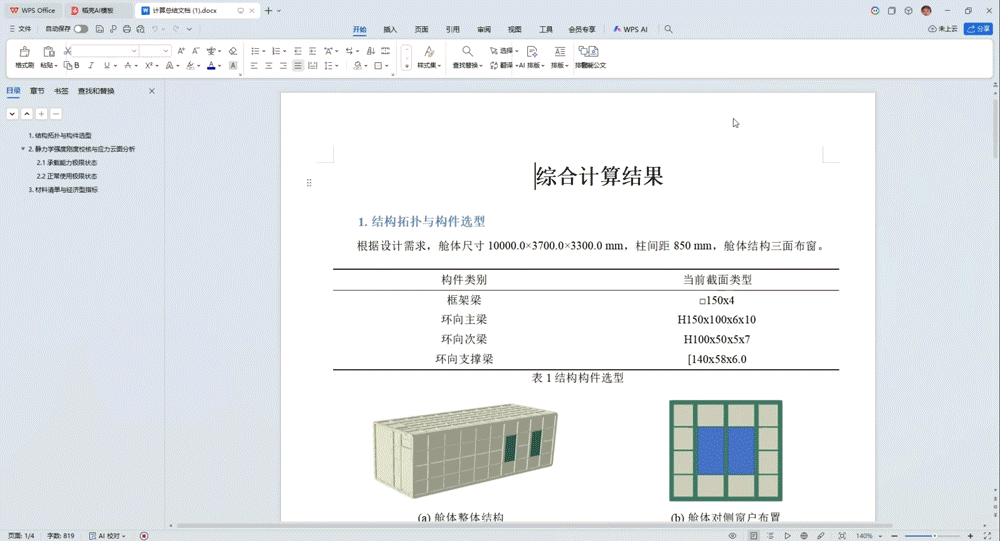Image resolution: width=1000 pixels, height=541 pixels.
Task: Click the WPS AI button
Action: pos(630,29)
